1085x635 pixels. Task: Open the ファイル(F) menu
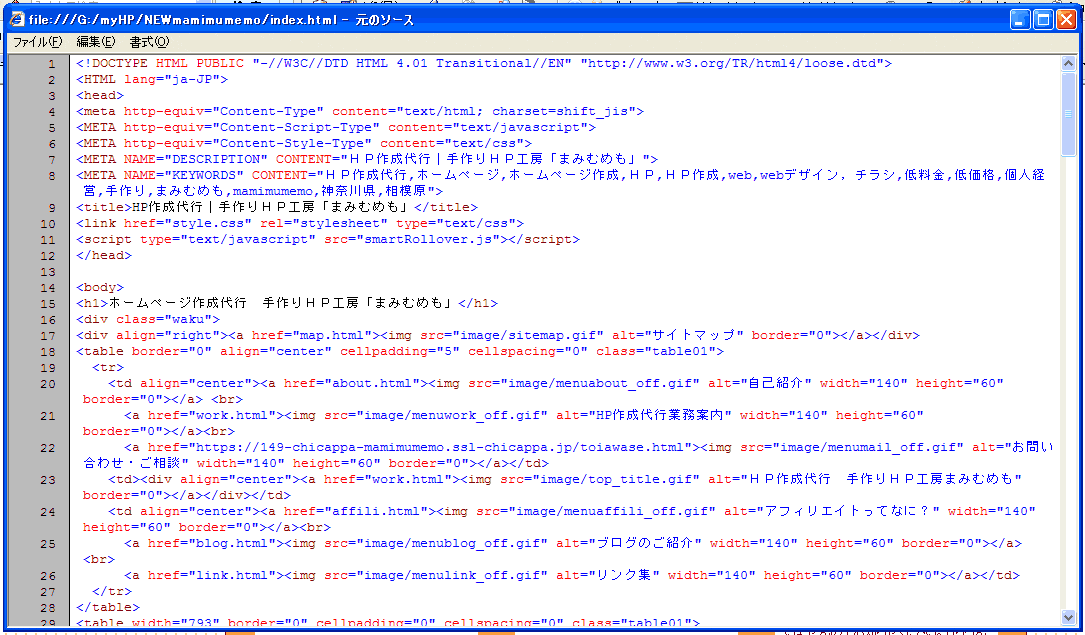tap(37, 42)
